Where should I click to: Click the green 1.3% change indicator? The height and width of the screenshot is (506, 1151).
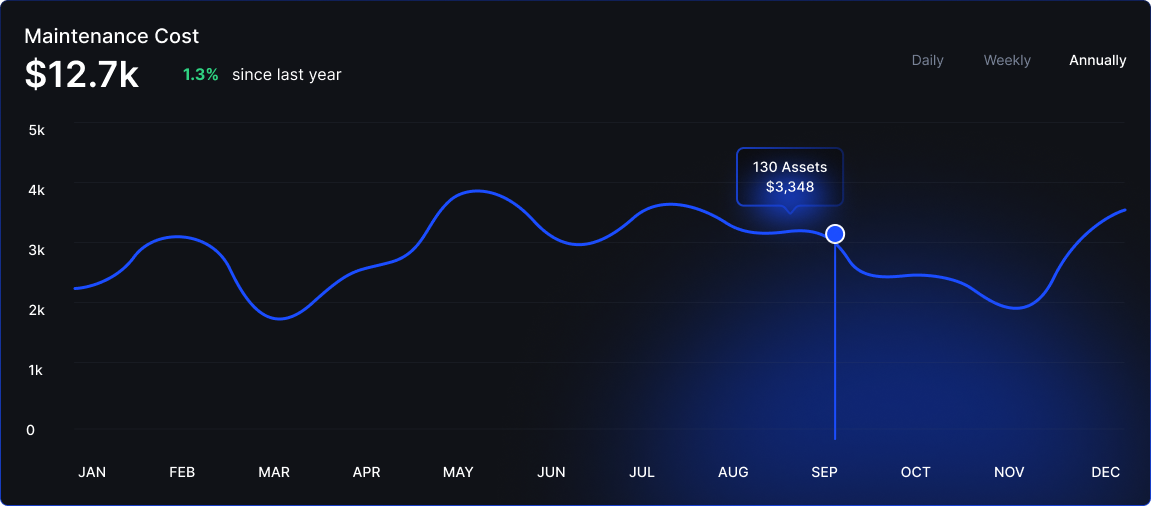[200, 75]
